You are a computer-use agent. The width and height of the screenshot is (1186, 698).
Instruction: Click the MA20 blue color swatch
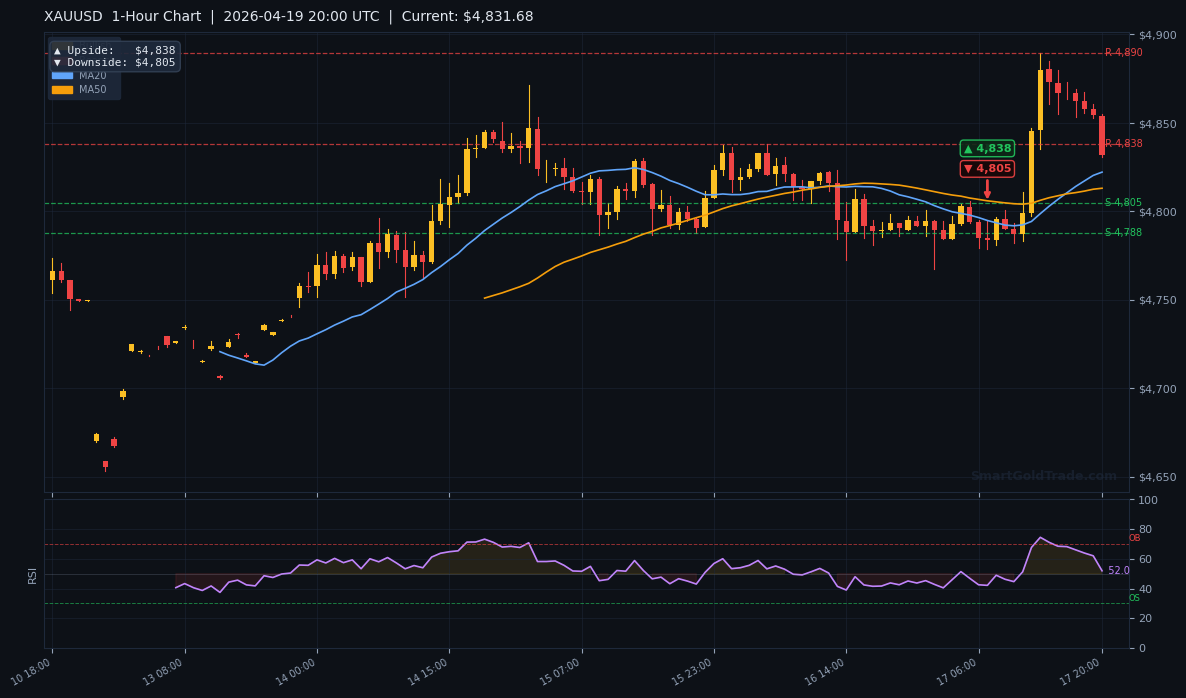click(62, 75)
